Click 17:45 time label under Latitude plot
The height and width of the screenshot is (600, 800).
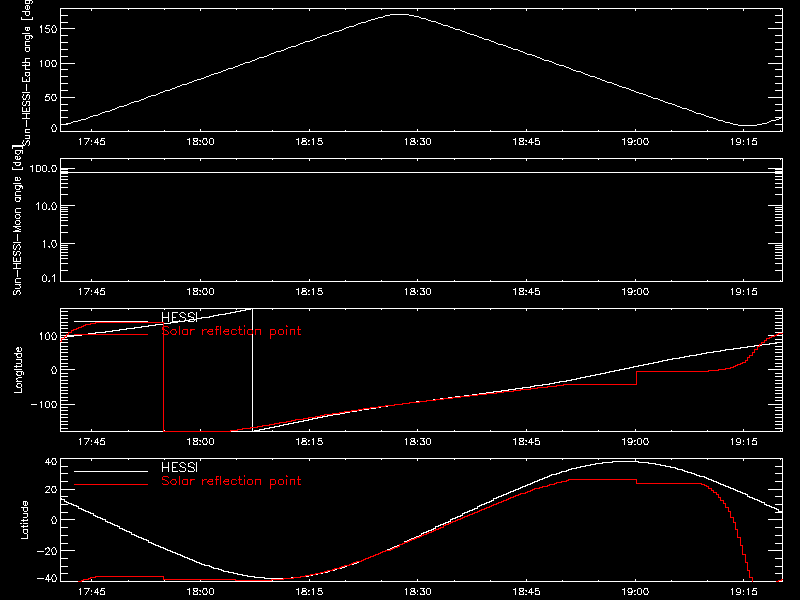(x=92, y=591)
